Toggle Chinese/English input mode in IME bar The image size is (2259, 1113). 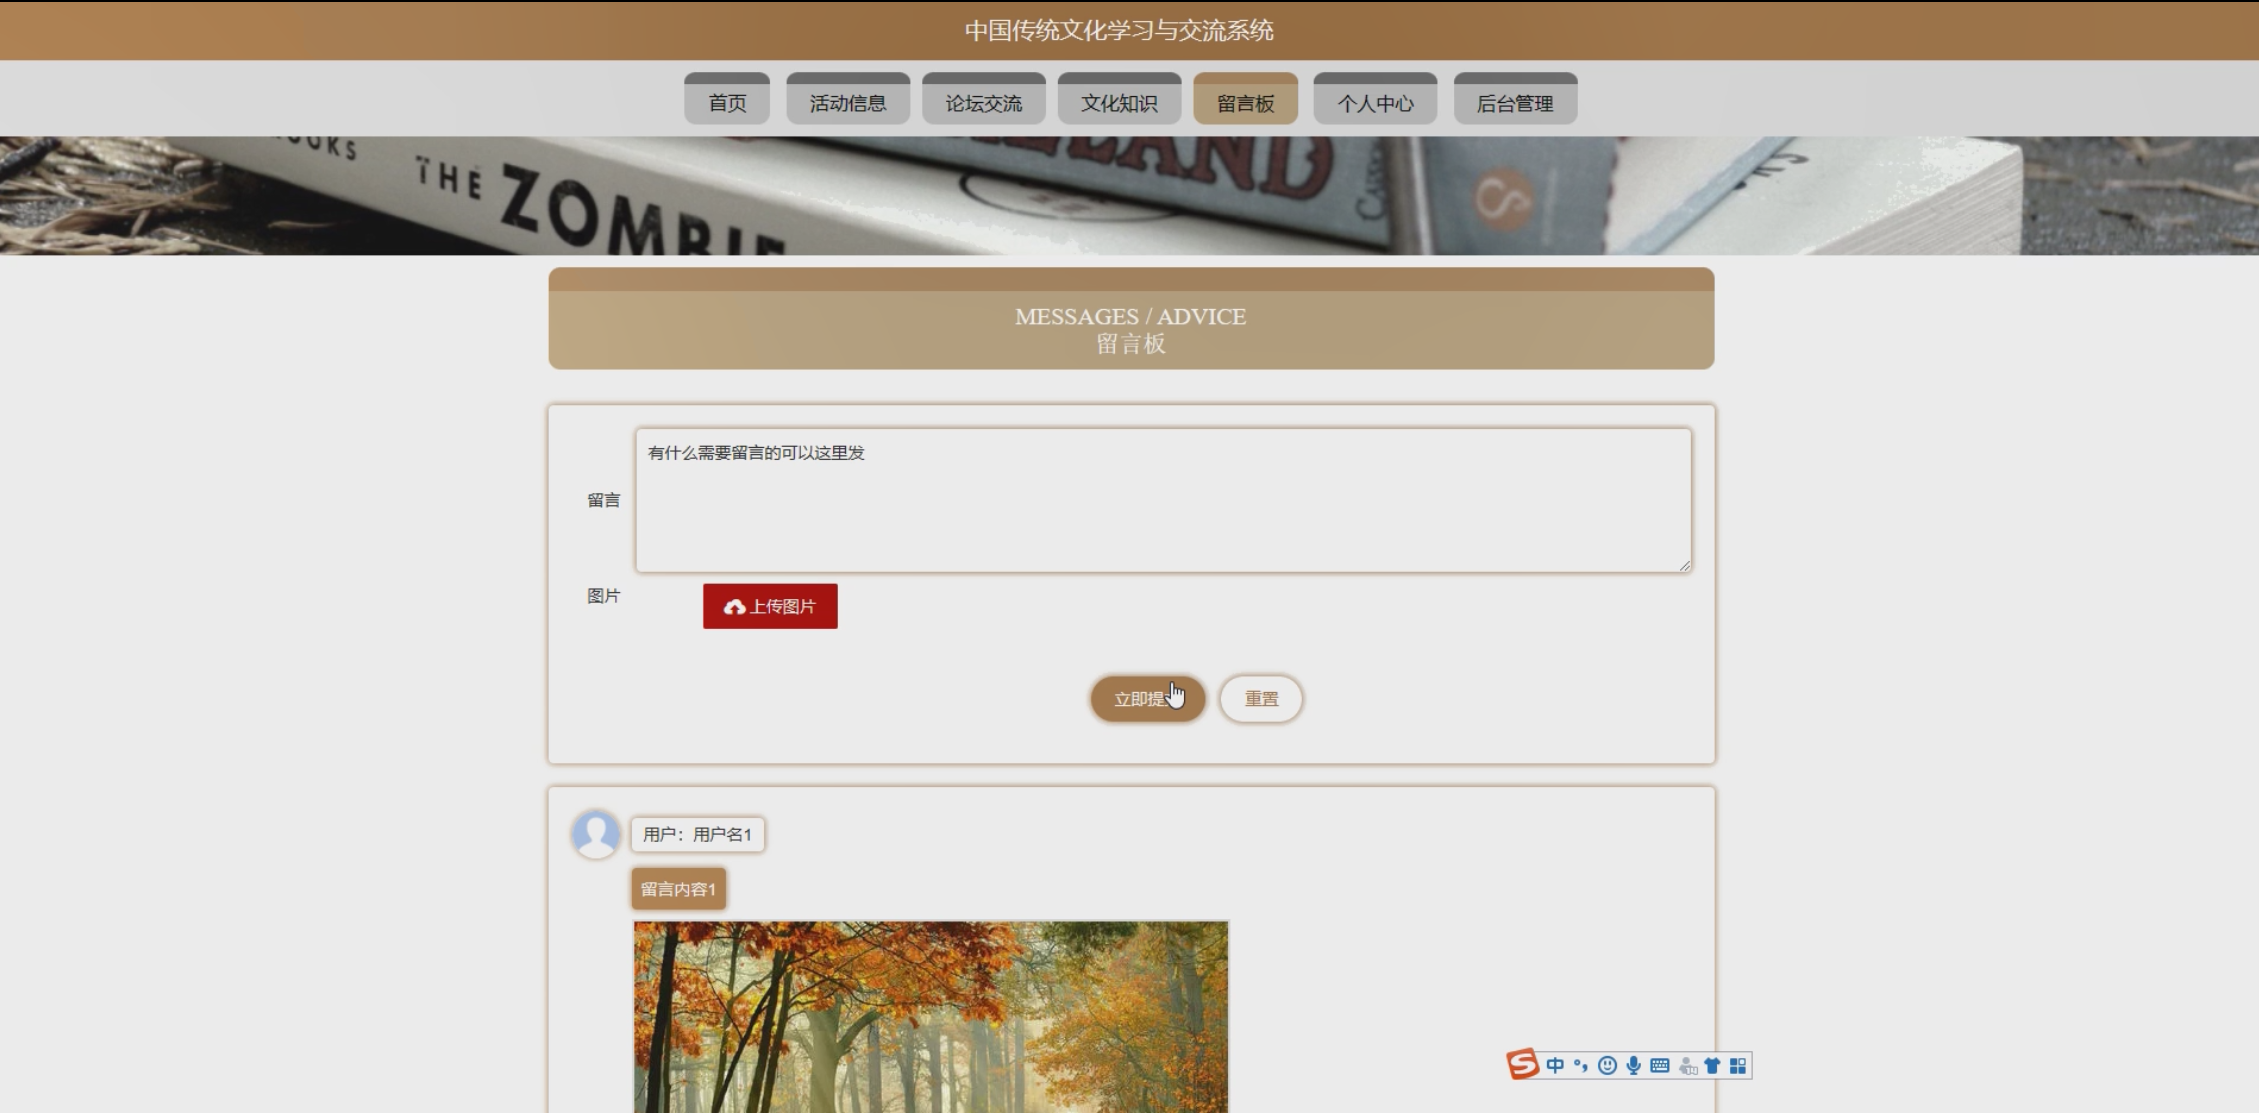(x=1555, y=1066)
